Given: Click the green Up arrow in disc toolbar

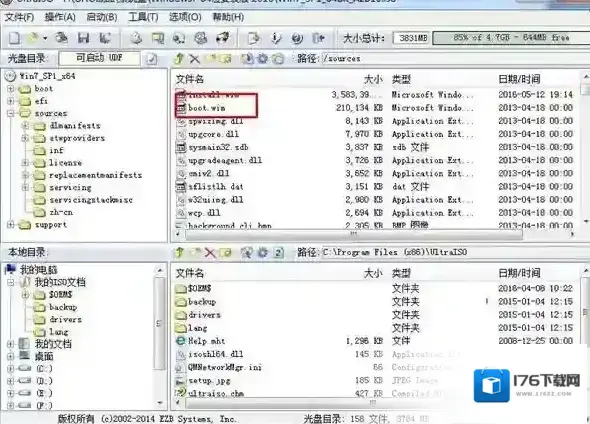Looking at the screenshot, I should pyautogui.click(x=179, y=59).
